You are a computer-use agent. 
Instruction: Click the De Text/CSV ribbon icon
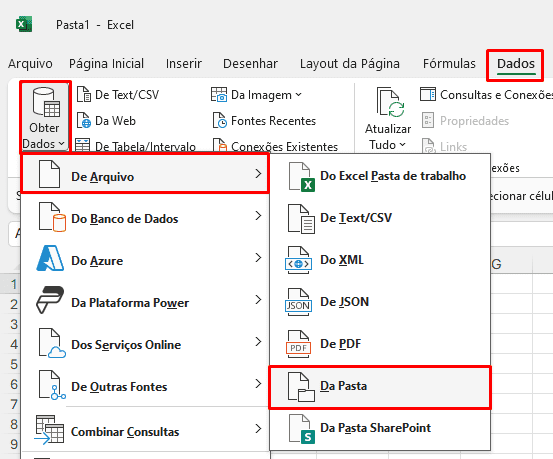click(84, 95)
